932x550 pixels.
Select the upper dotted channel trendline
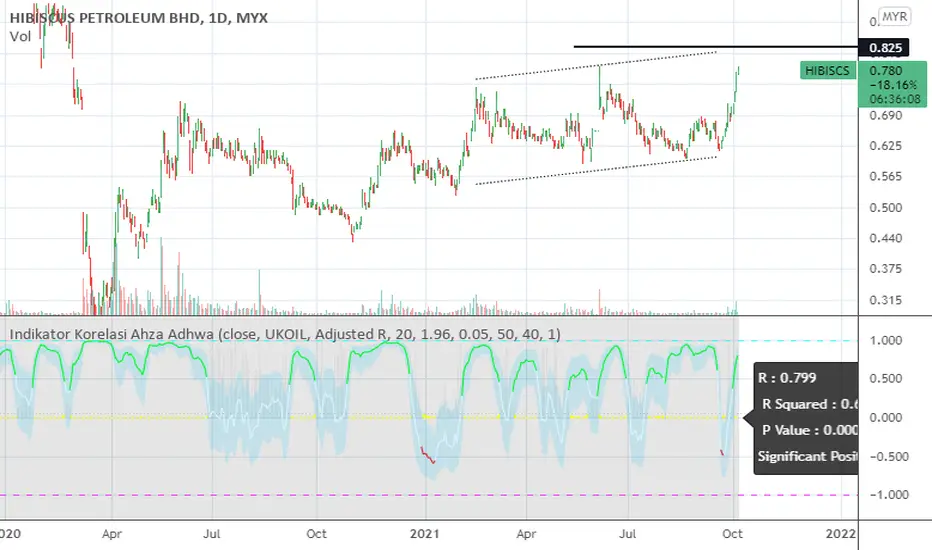(x=596, y=65)
